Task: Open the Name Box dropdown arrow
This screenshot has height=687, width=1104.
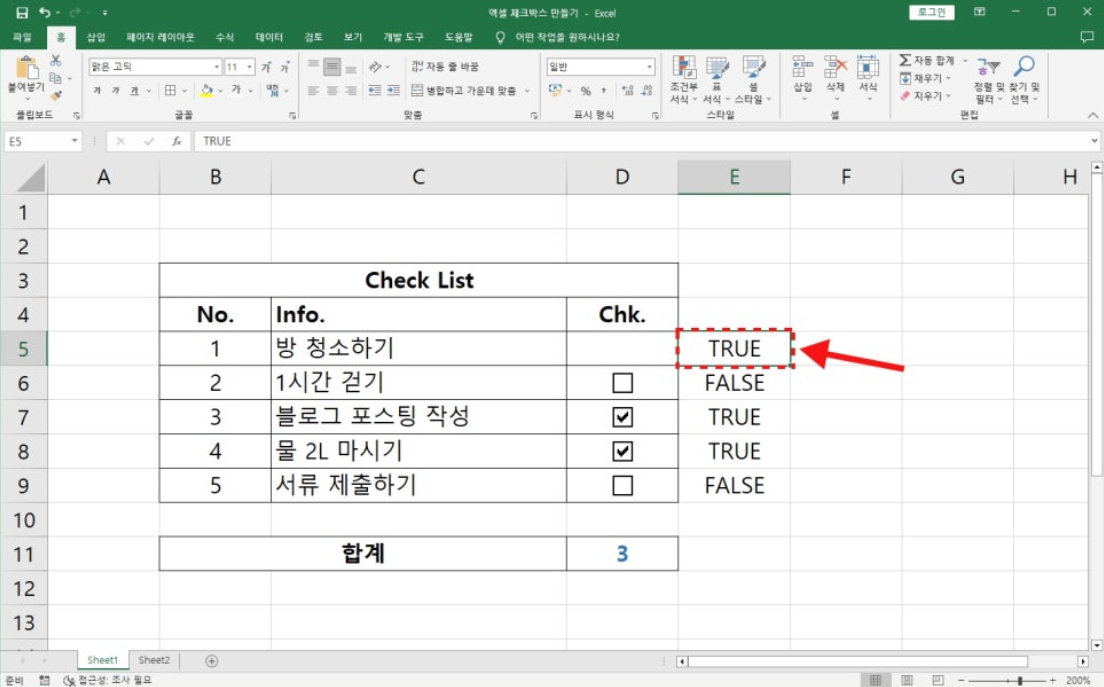Action: coord(74,142)
